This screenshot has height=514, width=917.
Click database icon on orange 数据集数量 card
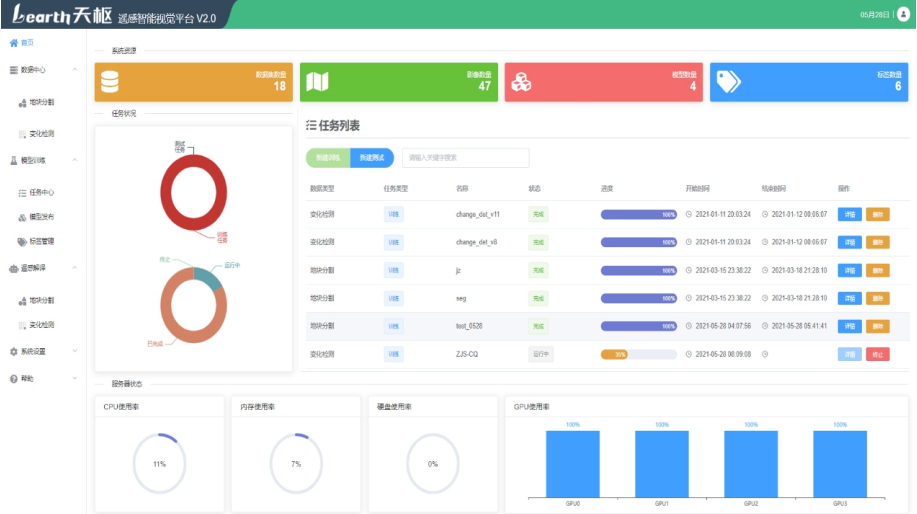coord(110,82)
